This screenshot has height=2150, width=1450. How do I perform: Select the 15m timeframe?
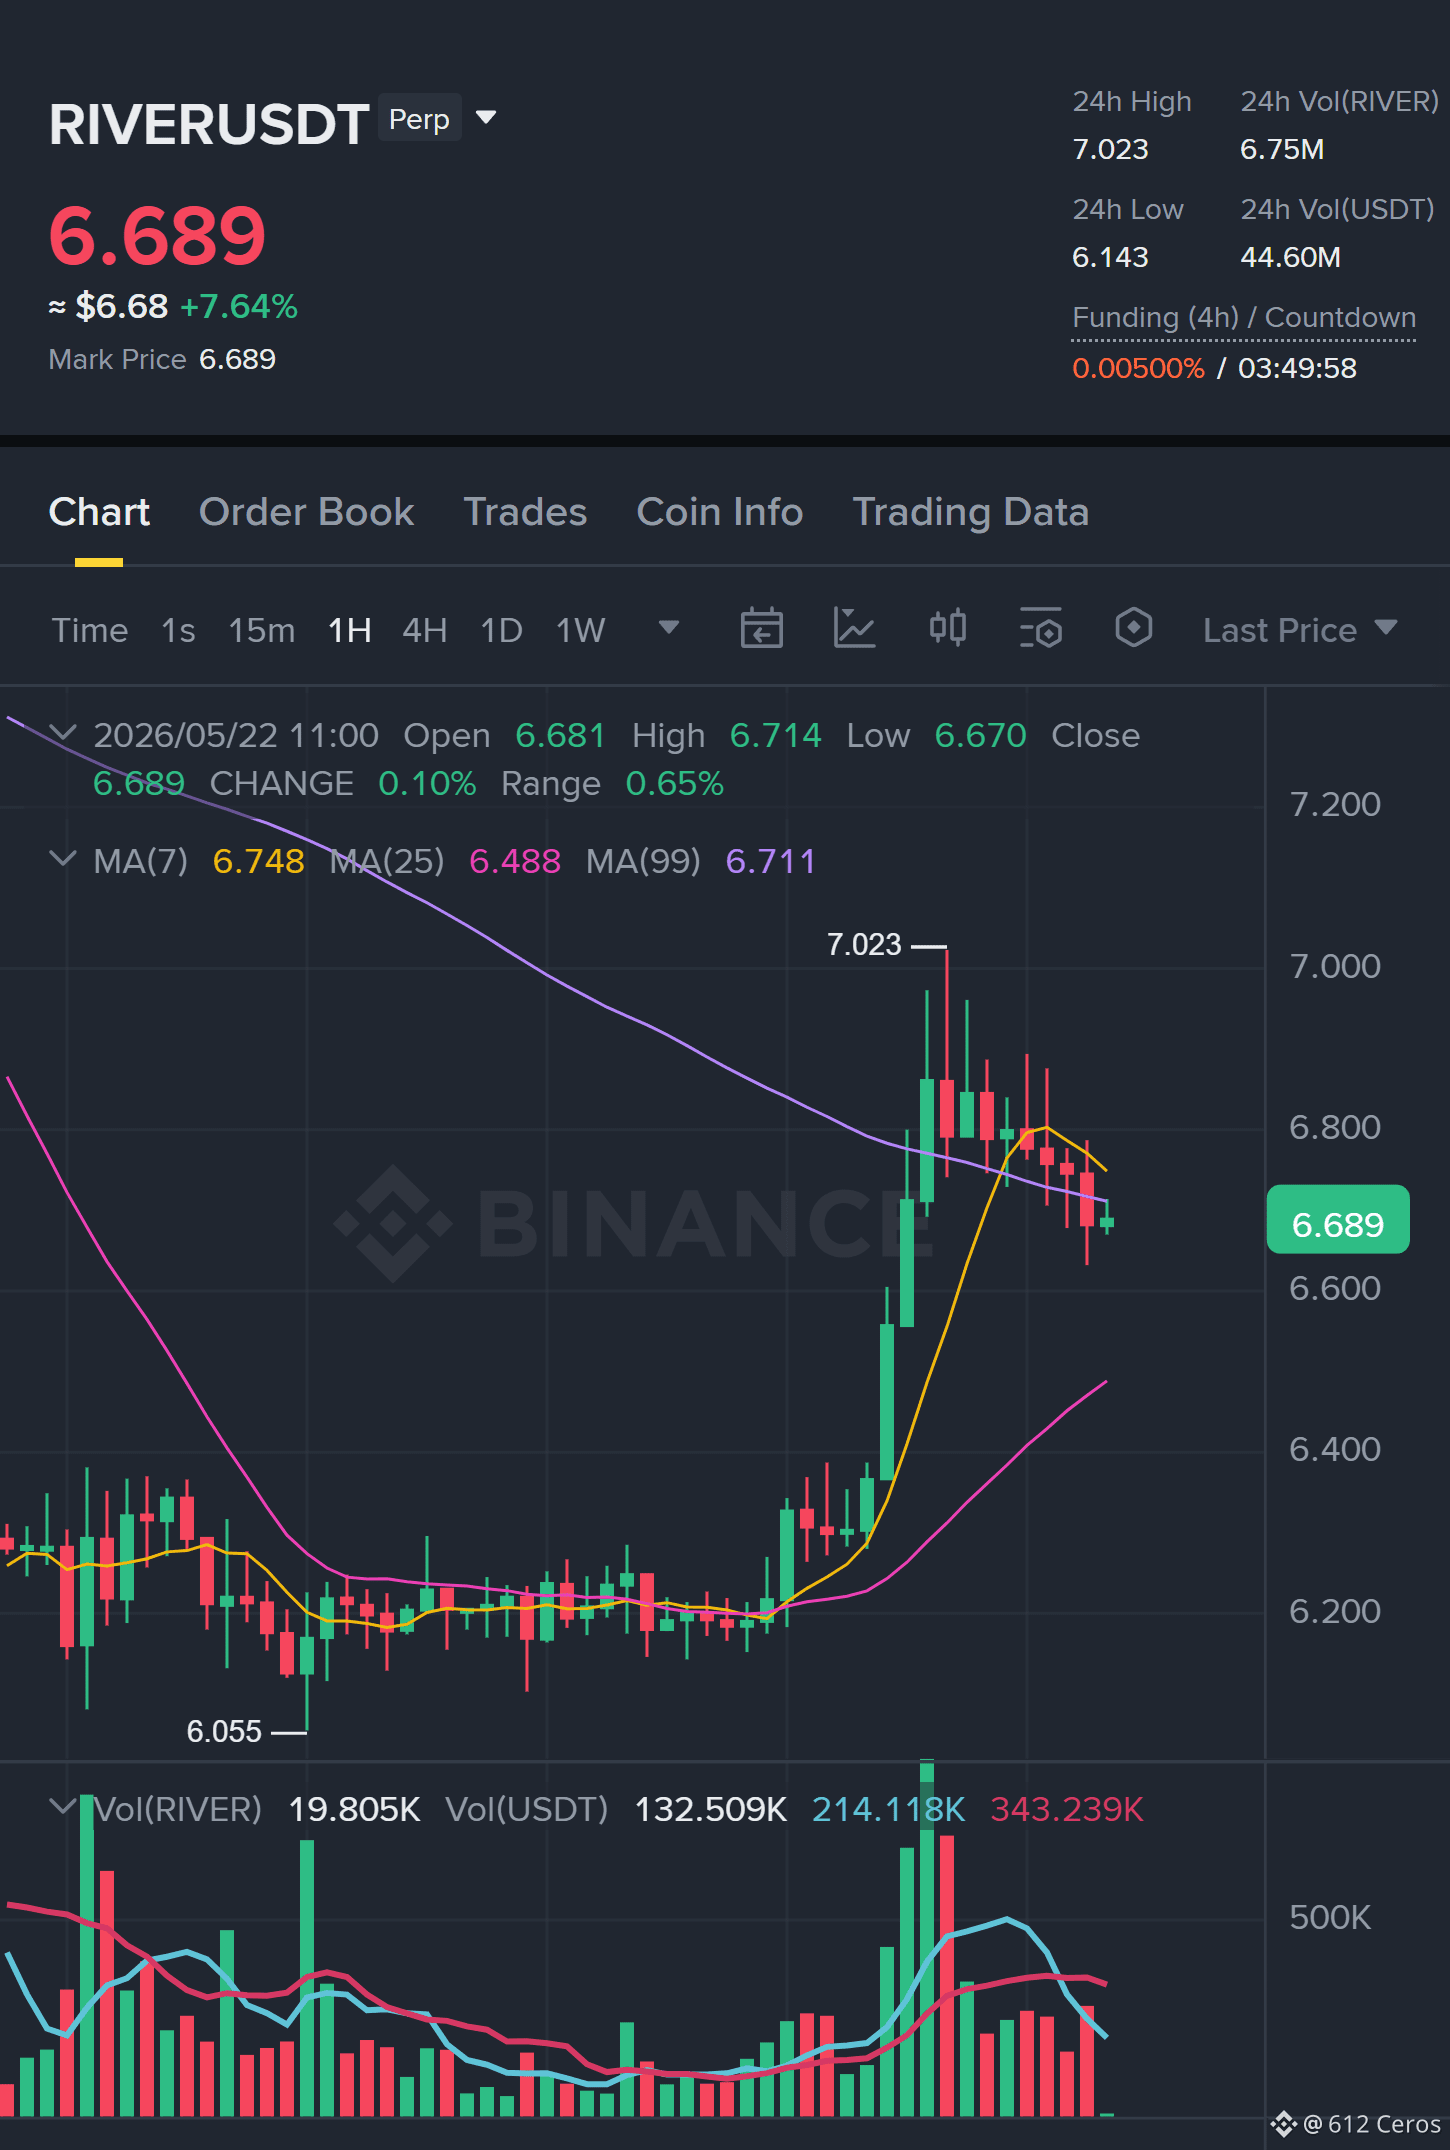pos(261,630)
